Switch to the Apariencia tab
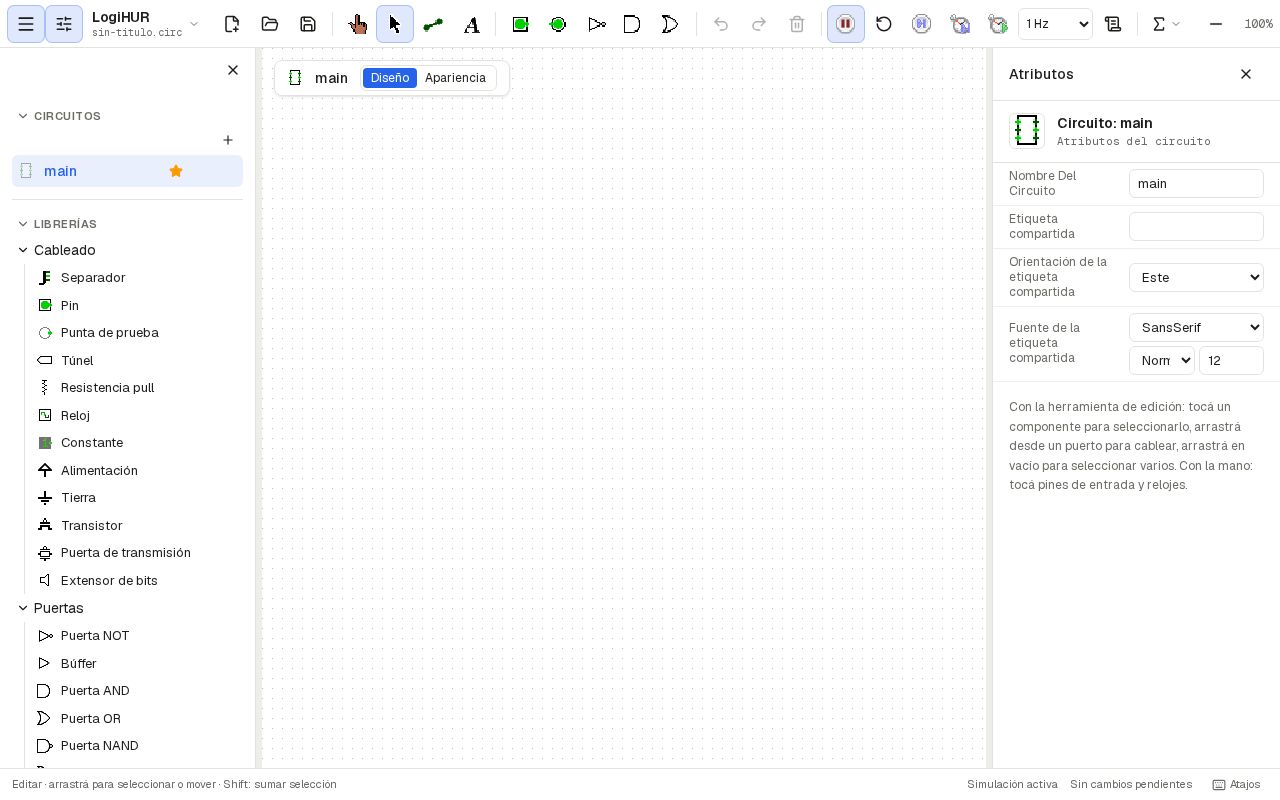 (455, 78)
